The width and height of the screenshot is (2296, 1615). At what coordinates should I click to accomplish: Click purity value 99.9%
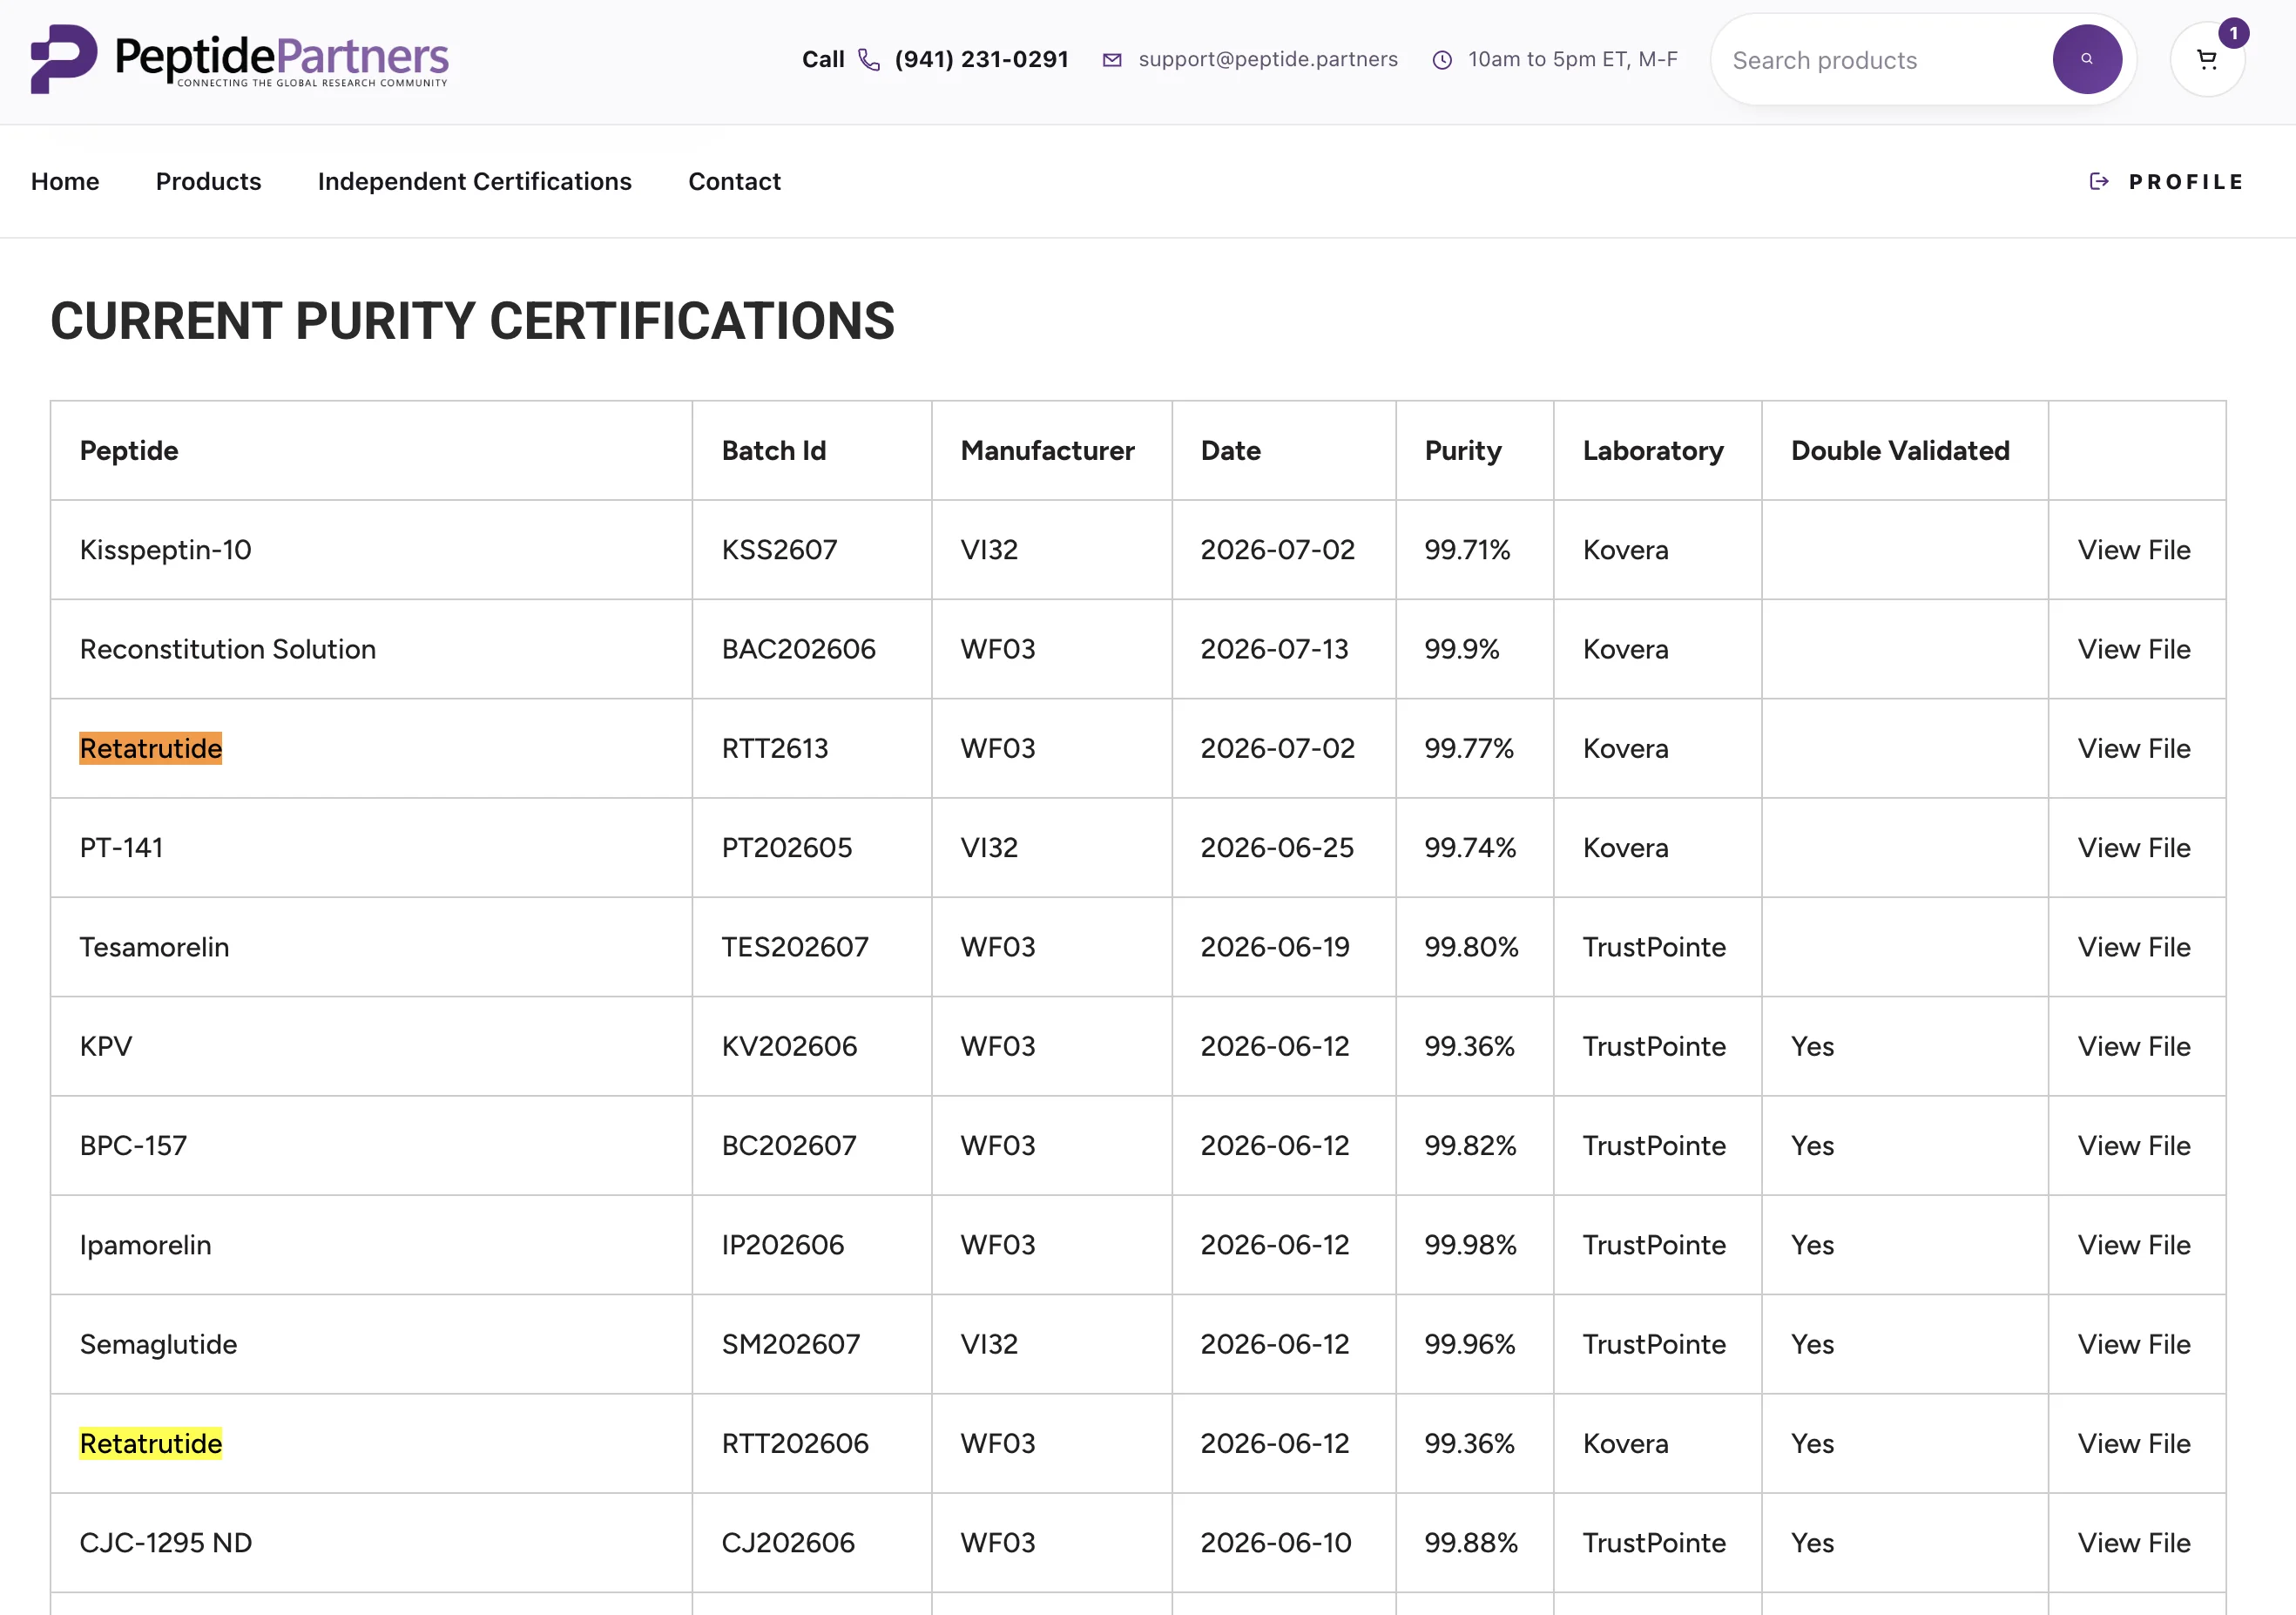1461,648
